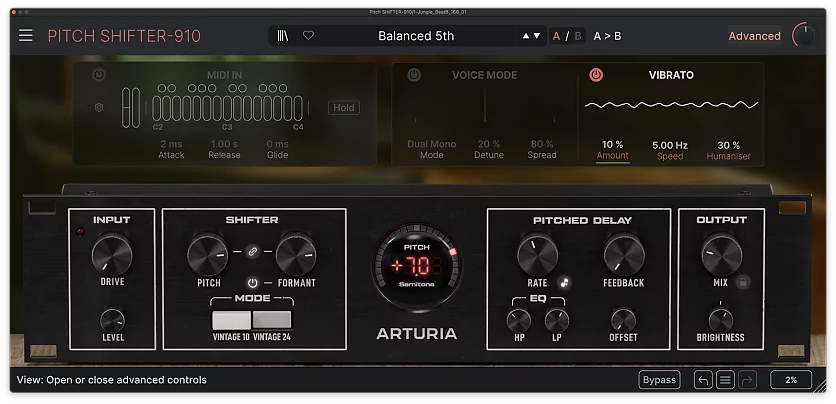
Task: Click the vibrato 30 % Humaniser value
Action: (728, 145)
